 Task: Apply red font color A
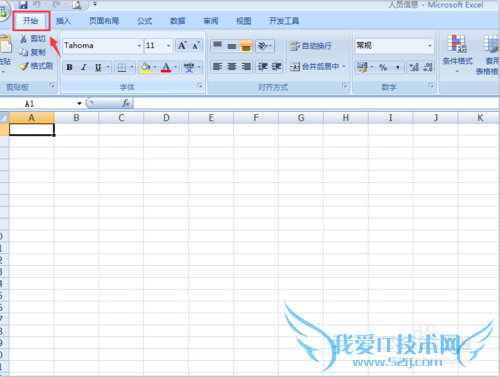click(x=166, y=67)
